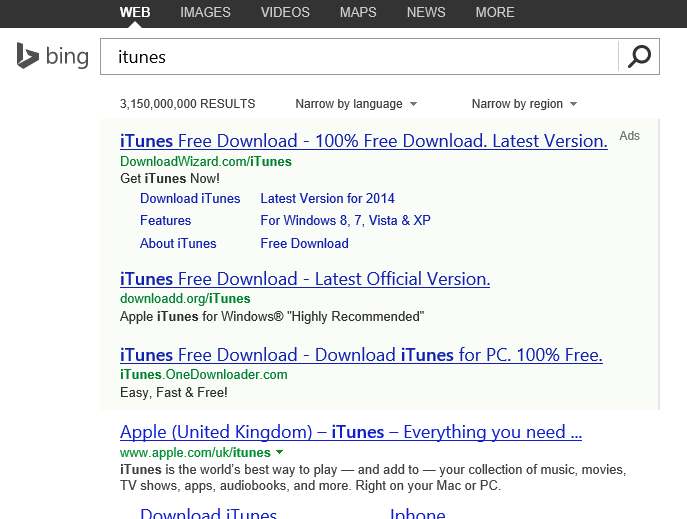Screen dimensions: 687x519
Task: Click the magnifying glass search button
Action: (x=639, y=56)
